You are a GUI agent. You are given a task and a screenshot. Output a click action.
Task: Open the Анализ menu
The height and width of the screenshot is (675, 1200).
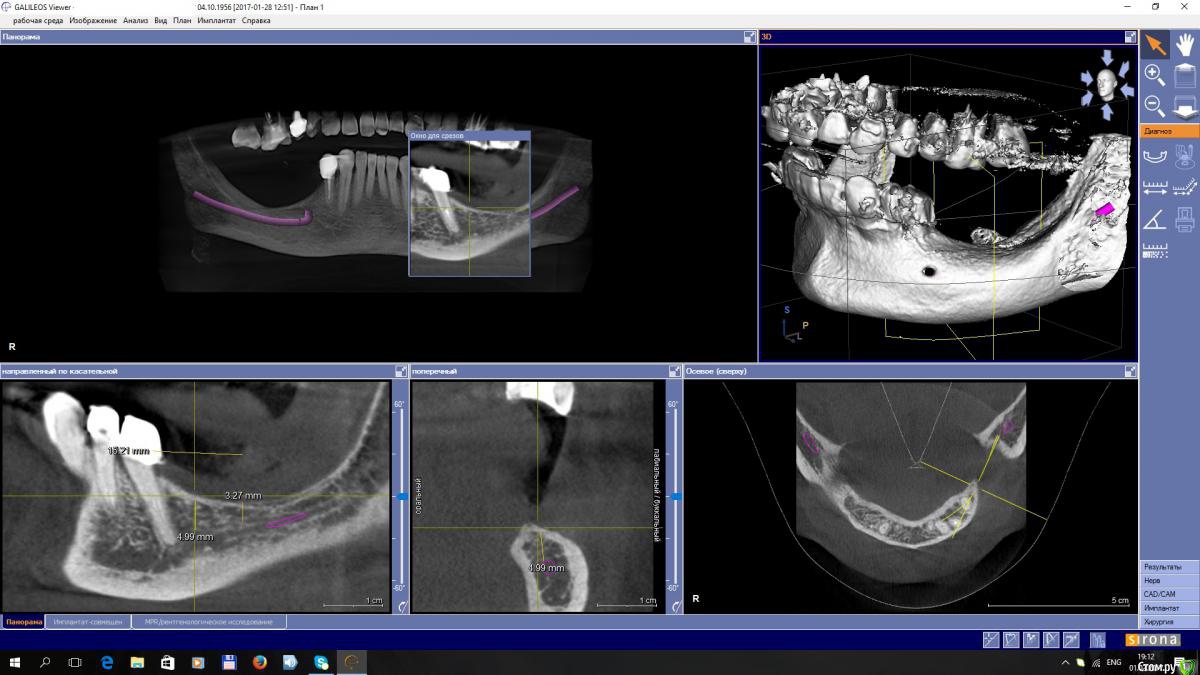[x=135, y=20]
